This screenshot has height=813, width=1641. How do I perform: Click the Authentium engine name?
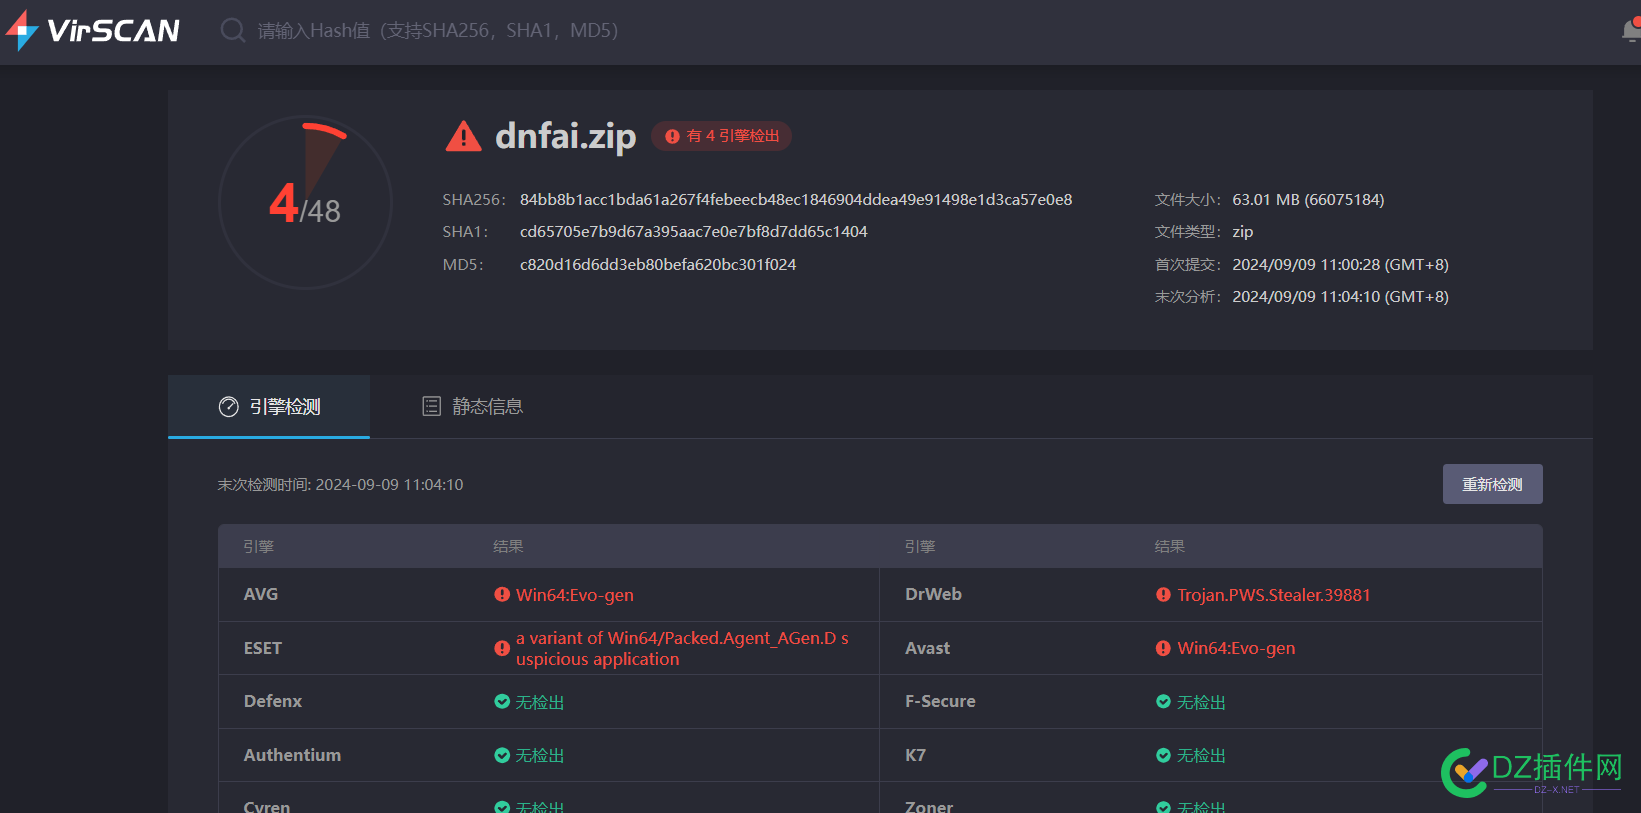click(292, 755)
